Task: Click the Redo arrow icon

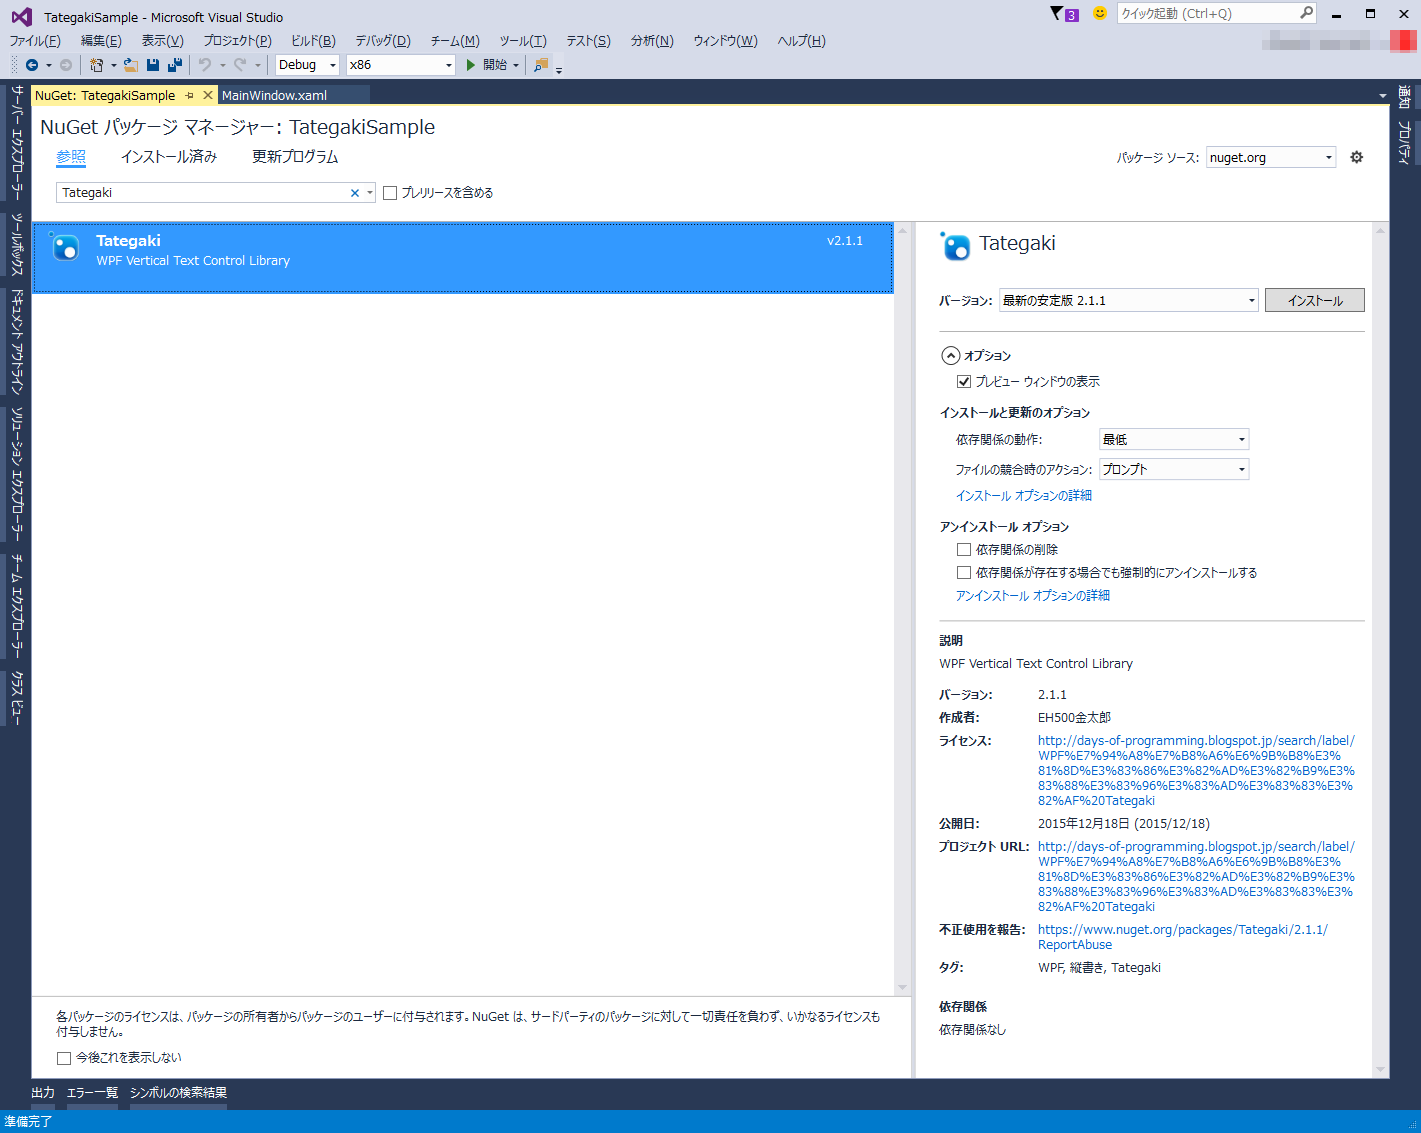Action: pos(240,65)
